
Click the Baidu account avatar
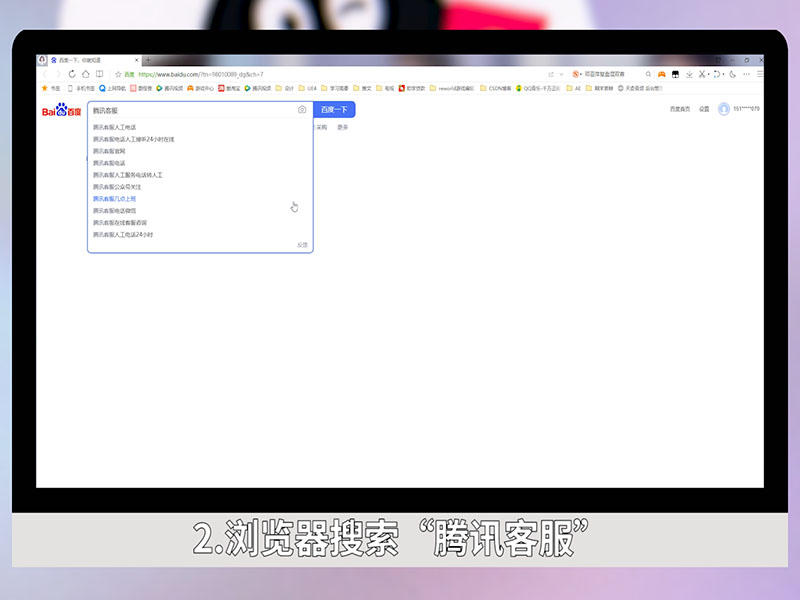point(723,109)
